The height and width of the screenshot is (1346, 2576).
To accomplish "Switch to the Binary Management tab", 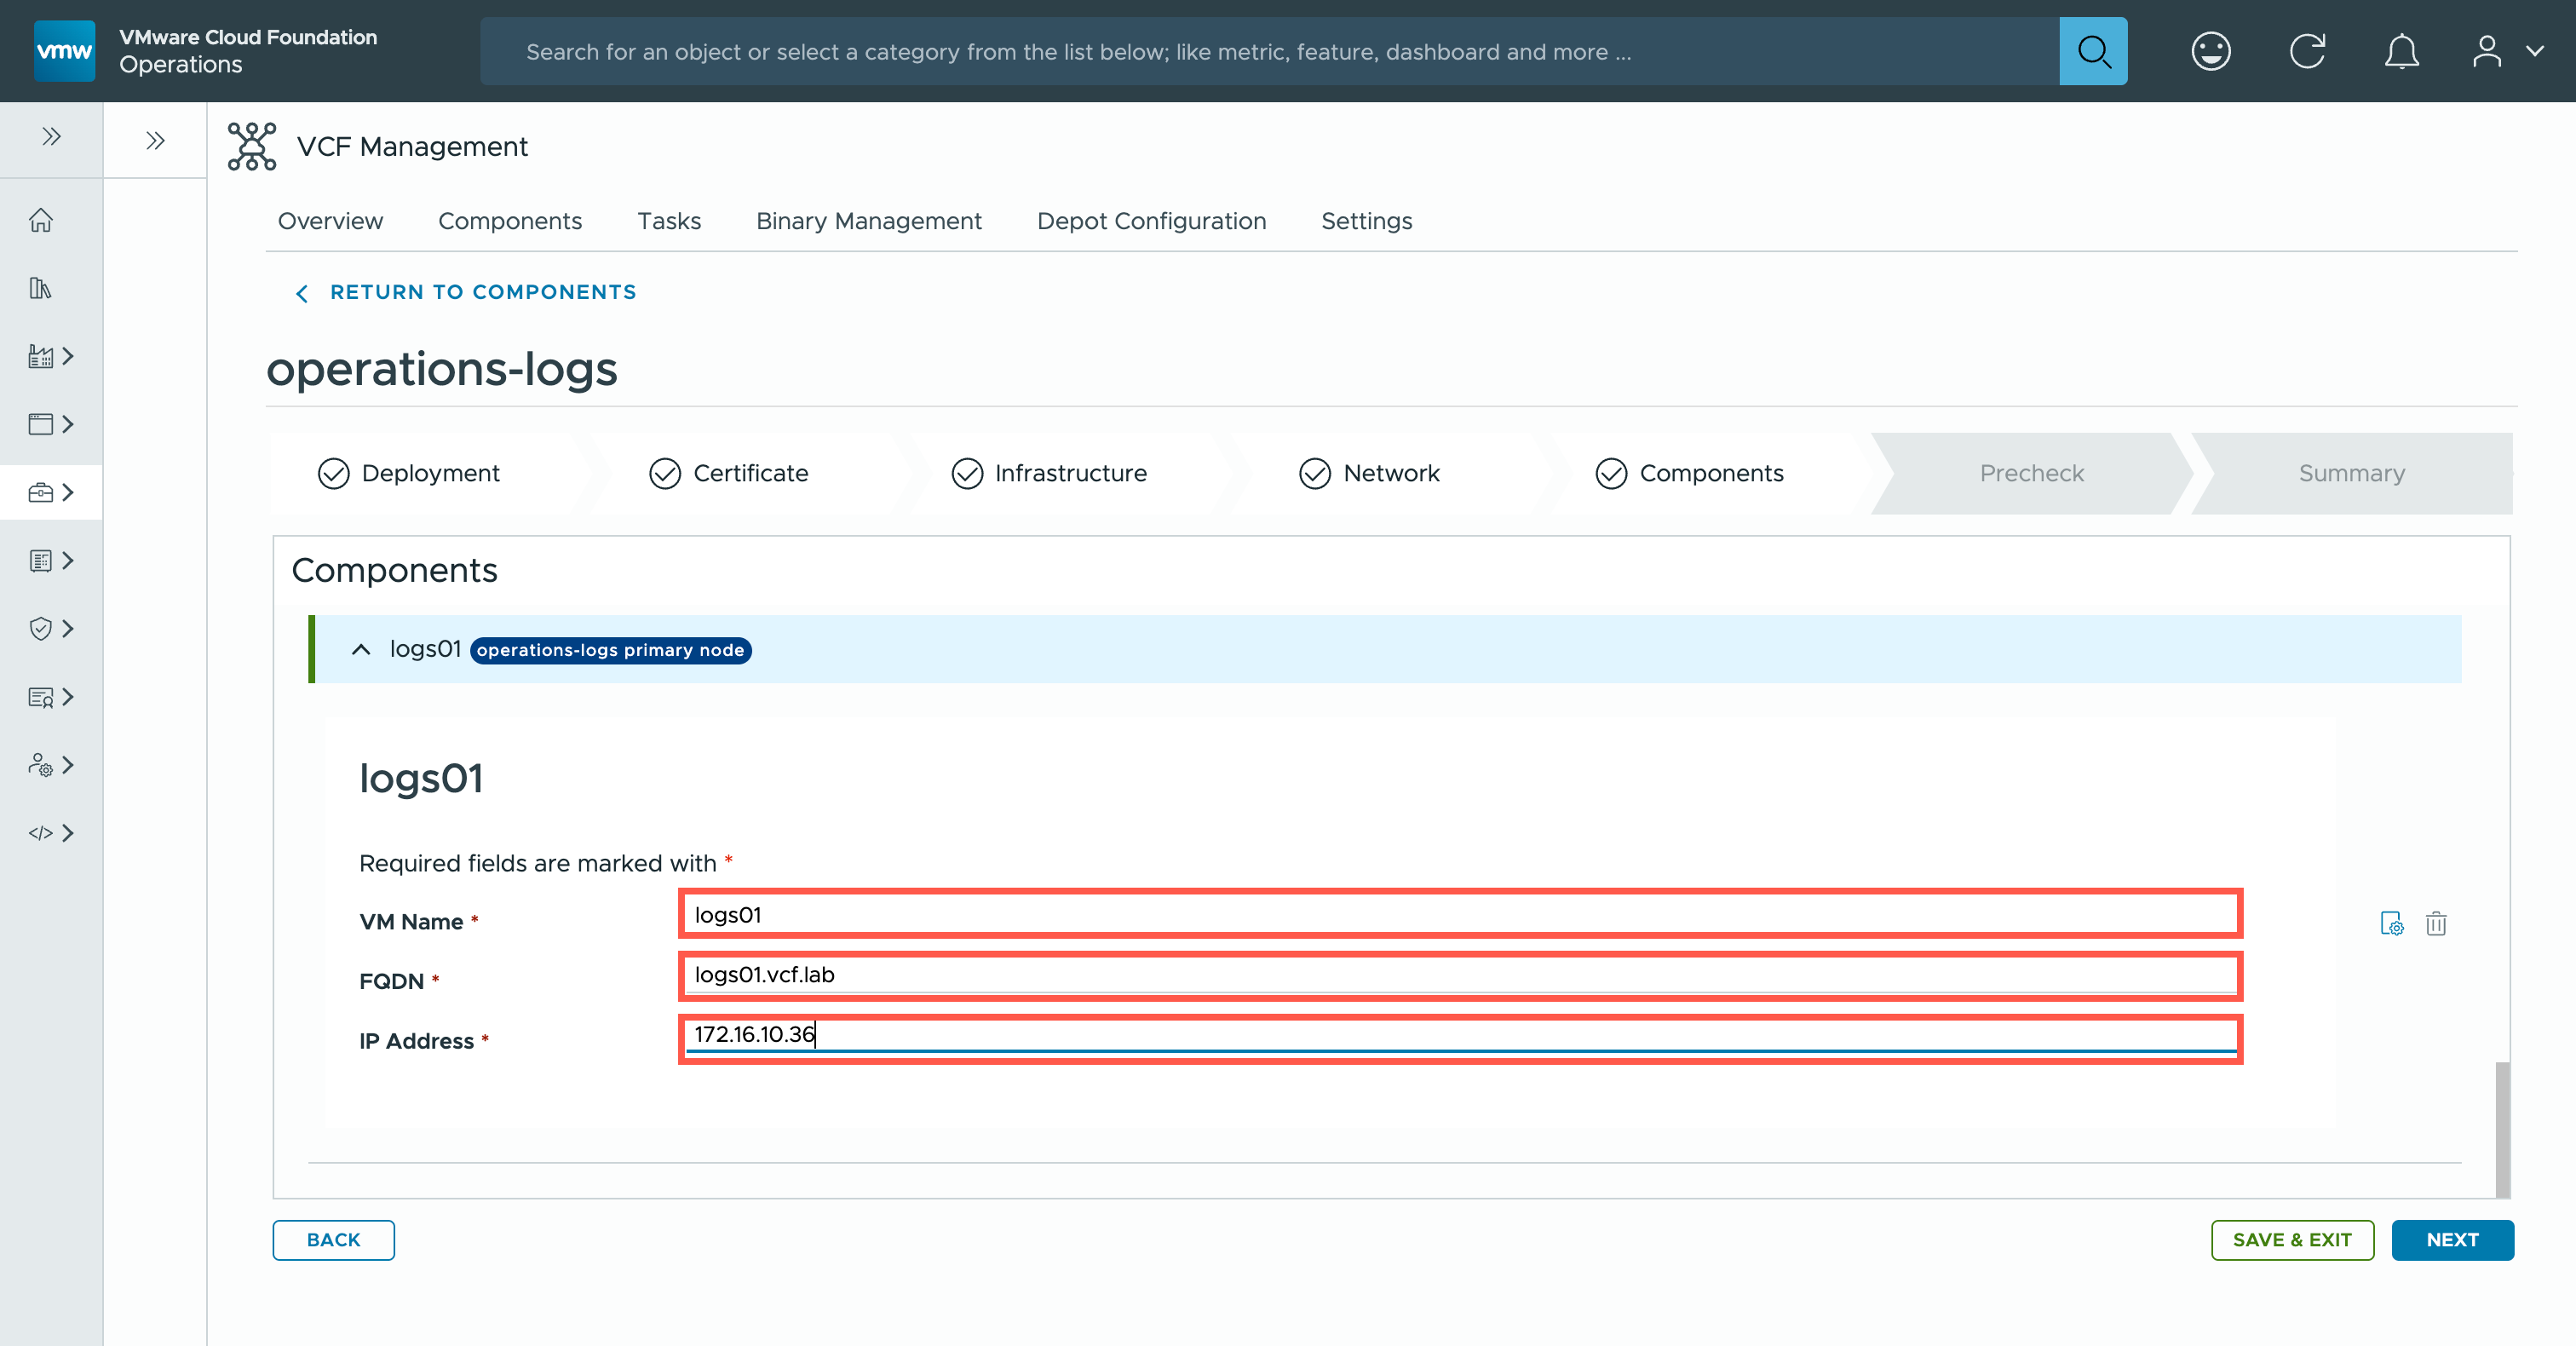I will [x=868, y=221].
